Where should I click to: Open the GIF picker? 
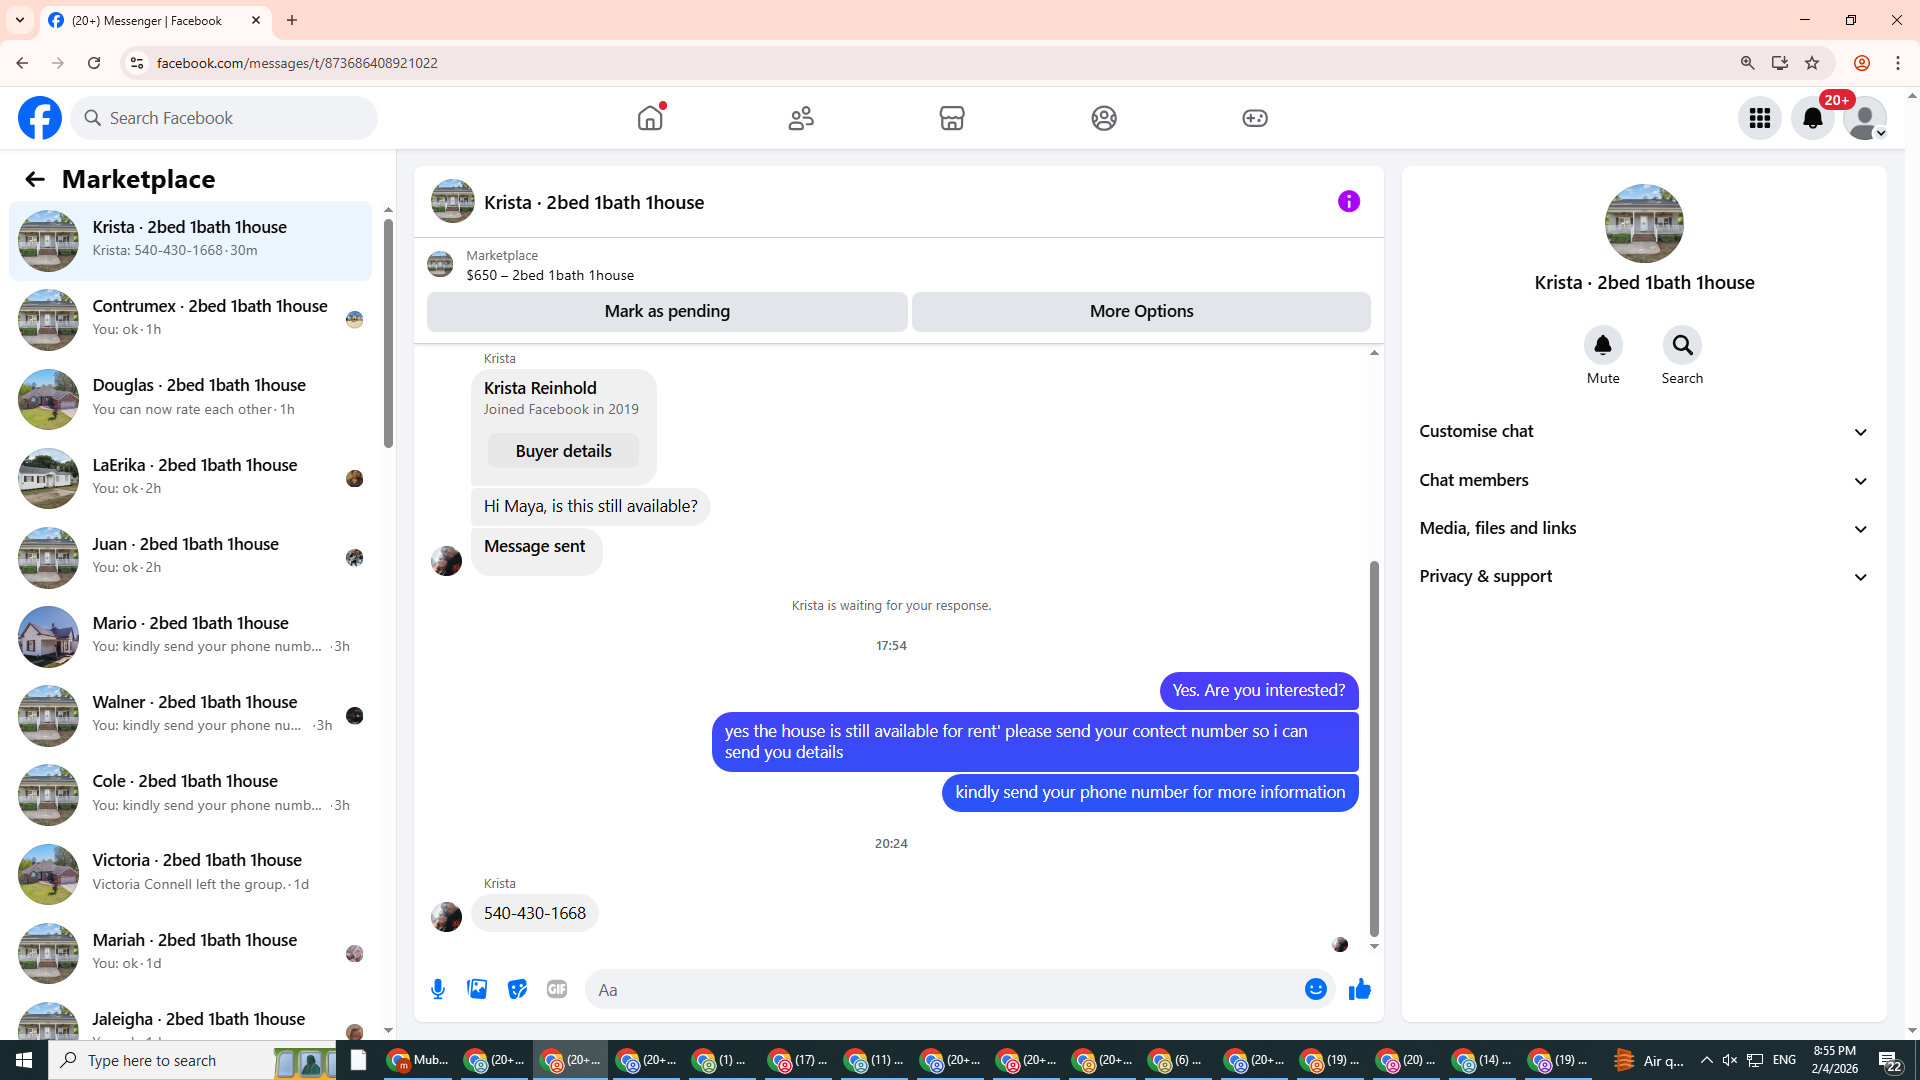(x=557, y=989)
